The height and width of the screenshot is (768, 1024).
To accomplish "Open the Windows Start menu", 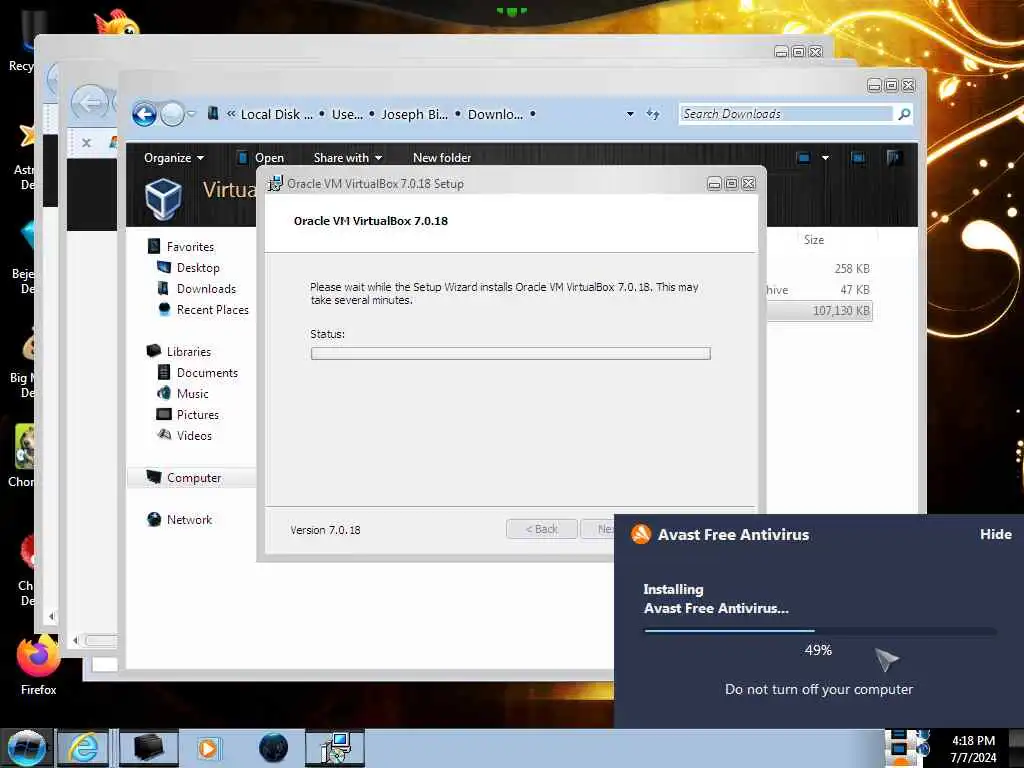I will tap(26, 748).
